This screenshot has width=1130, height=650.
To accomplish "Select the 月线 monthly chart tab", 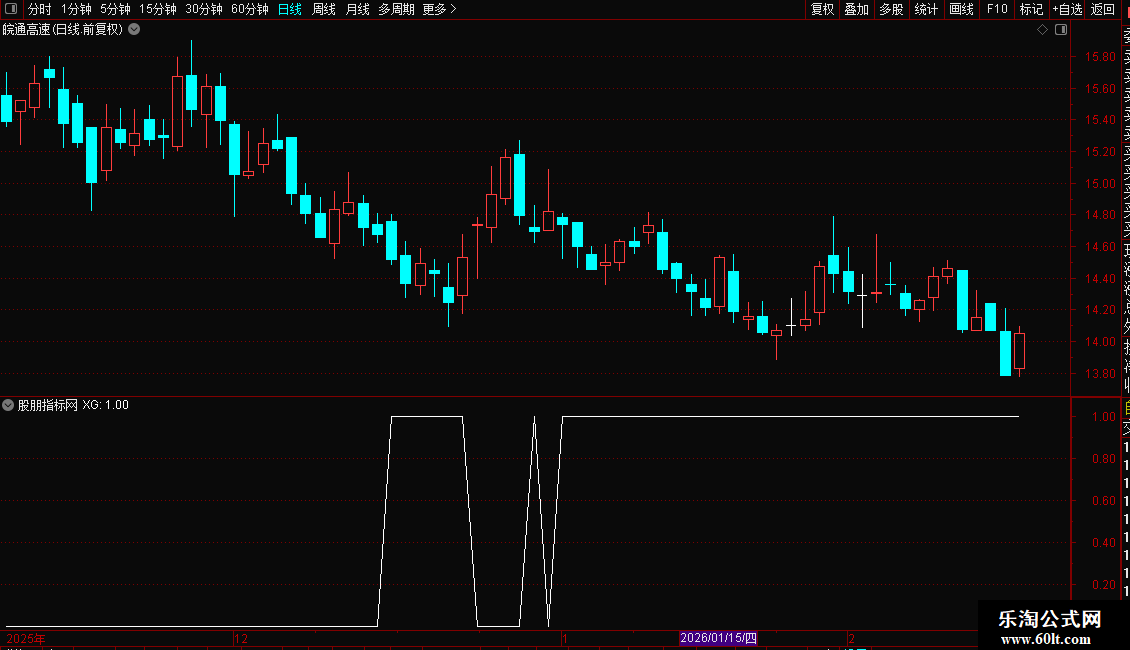I will [x=357, y=9].
